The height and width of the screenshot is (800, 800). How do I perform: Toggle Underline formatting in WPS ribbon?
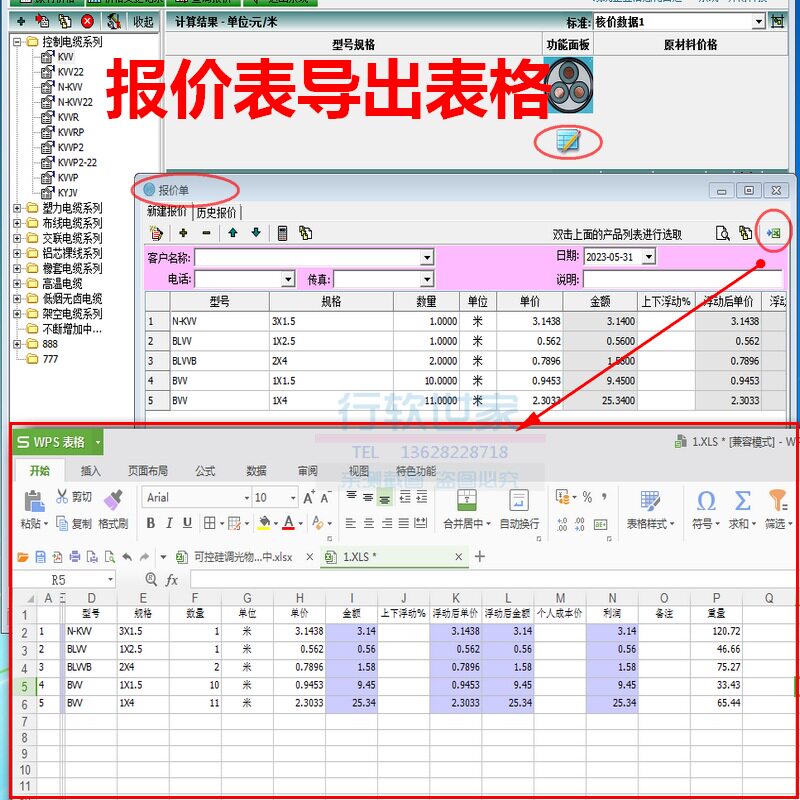[187, 523]
